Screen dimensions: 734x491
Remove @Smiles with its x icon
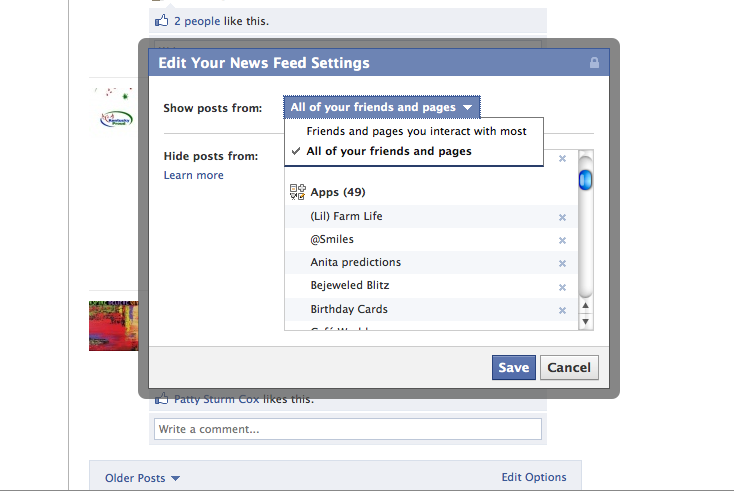point(562,240)
